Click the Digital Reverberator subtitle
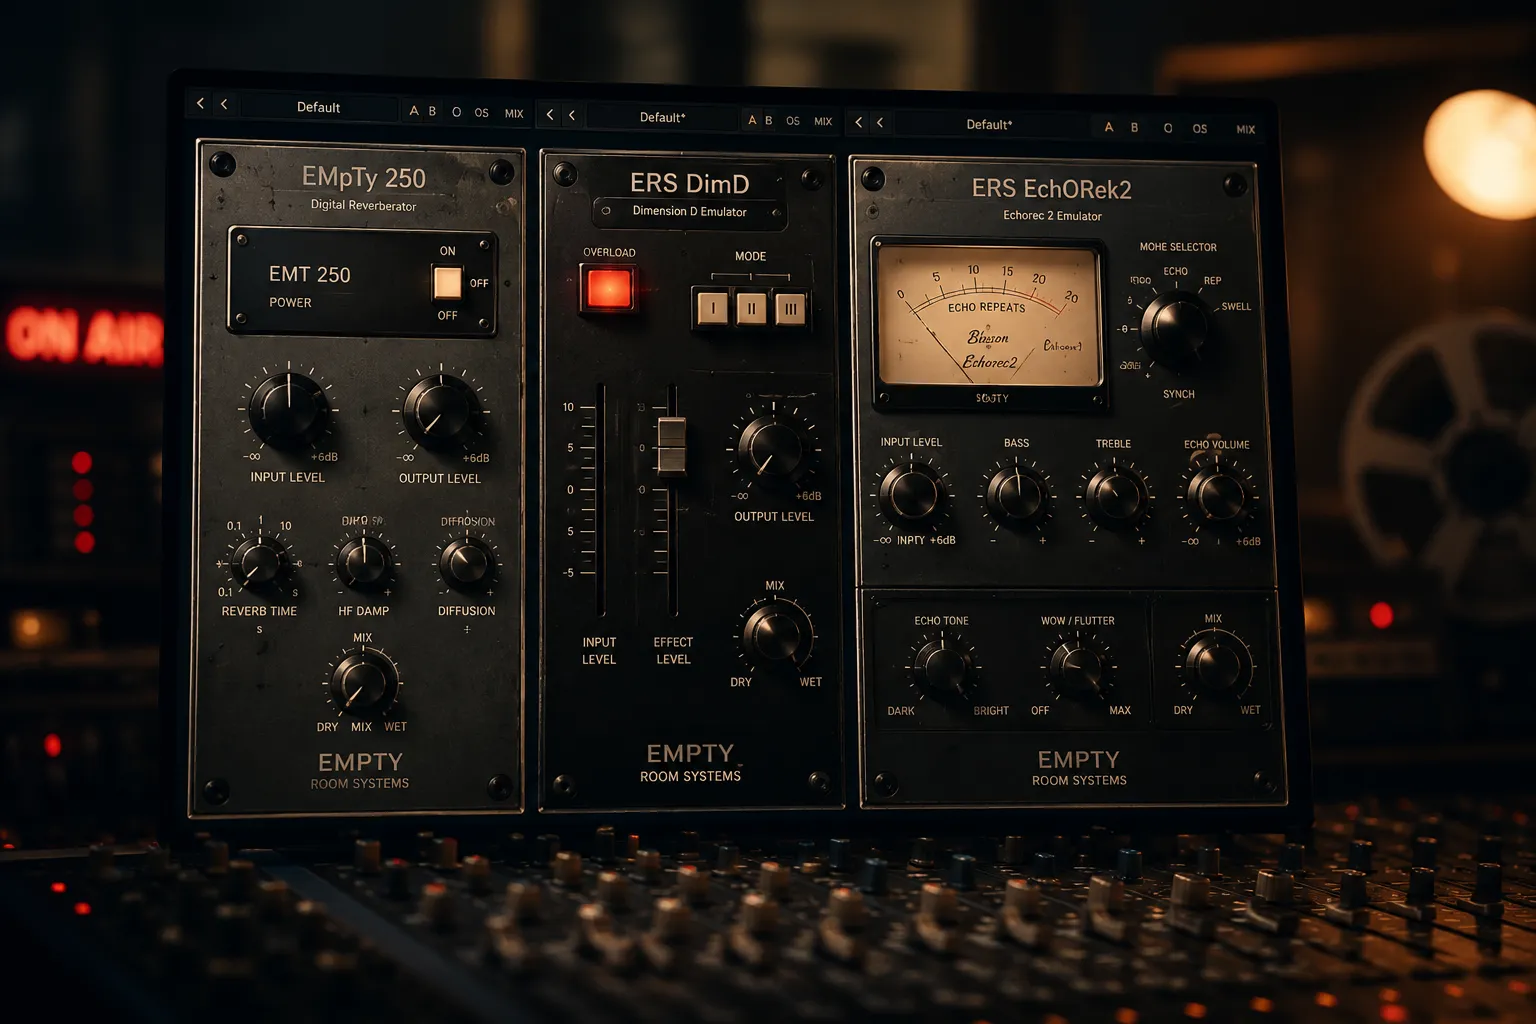Image resolution: width=1536 pixels, height=1024 pixels. [363, 205]
